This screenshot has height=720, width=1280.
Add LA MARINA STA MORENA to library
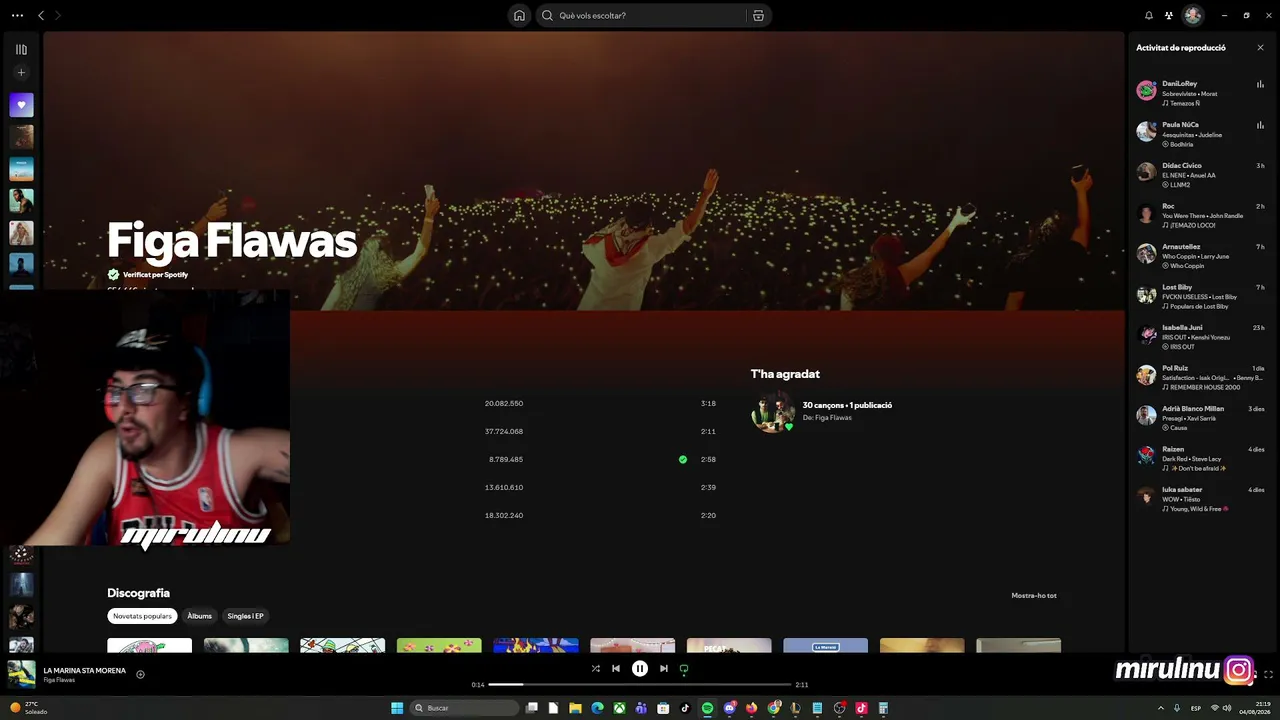click(140, 674)
